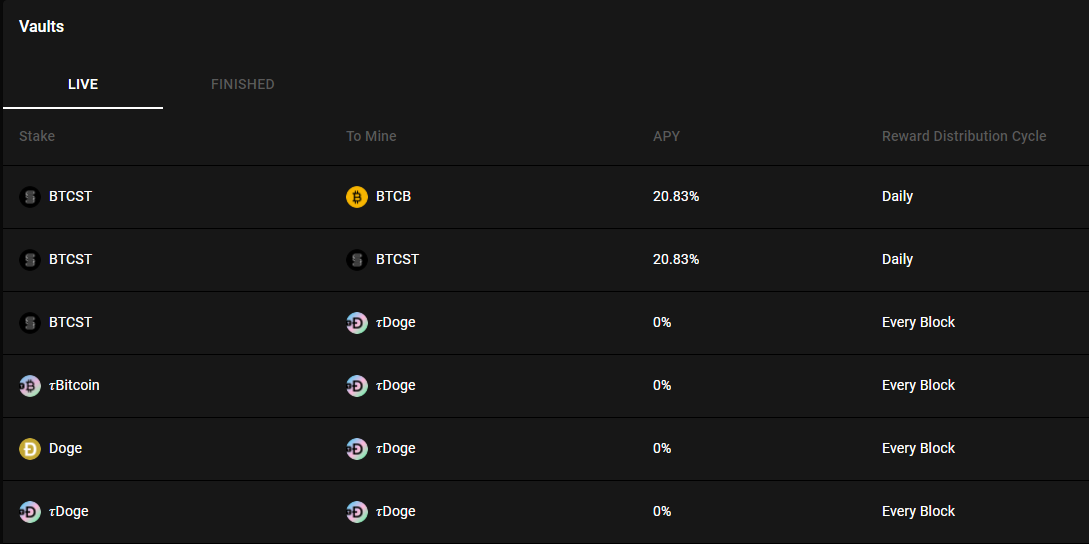
Task: Click Every Block in the Doge row
Action: pyautogui.click(x=918, y=448)
